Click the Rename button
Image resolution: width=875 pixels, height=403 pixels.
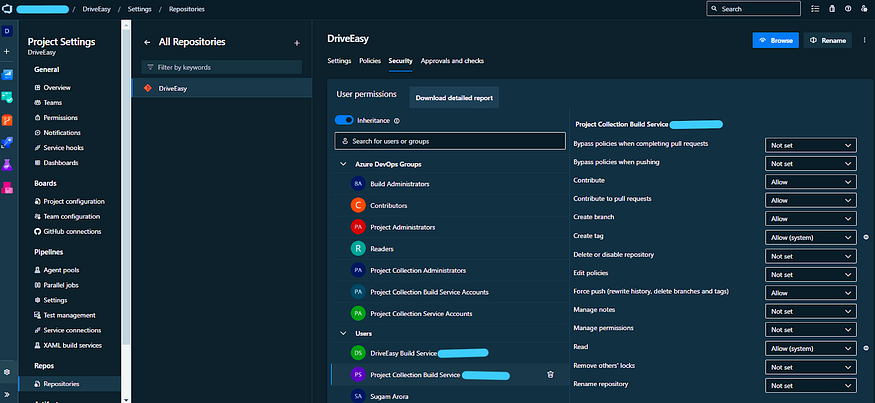pos(828,40)
